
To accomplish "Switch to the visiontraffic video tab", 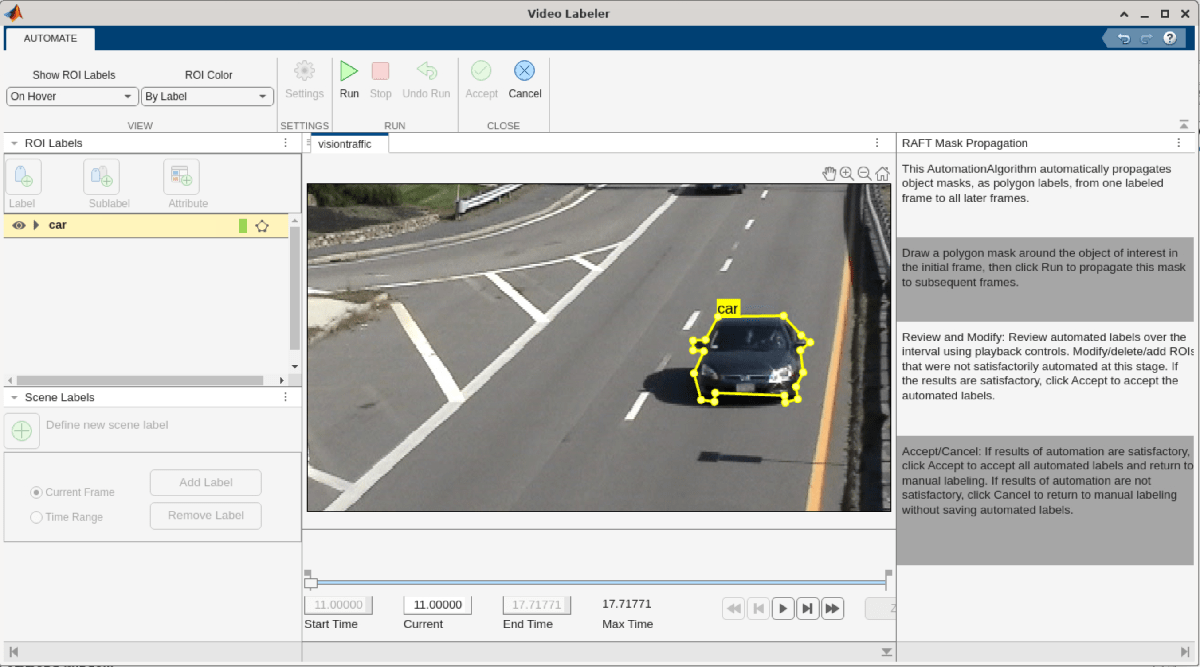I will [345, 144].
